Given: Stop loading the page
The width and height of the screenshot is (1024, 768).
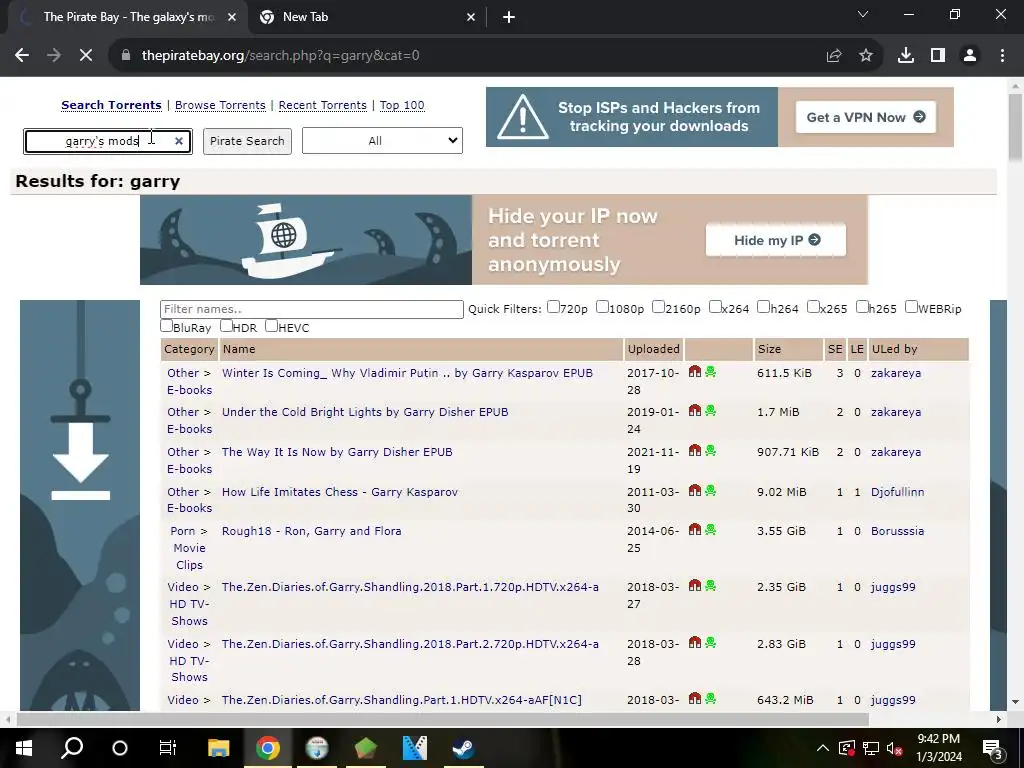Looking at the screenshot, I should point(86,56).
